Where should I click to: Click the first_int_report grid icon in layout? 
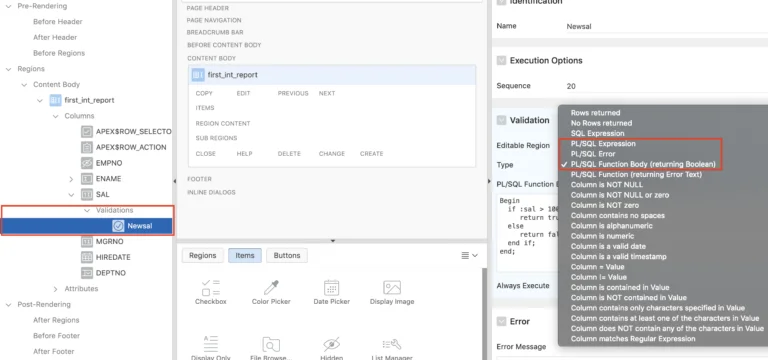click(x=198, y=75)
